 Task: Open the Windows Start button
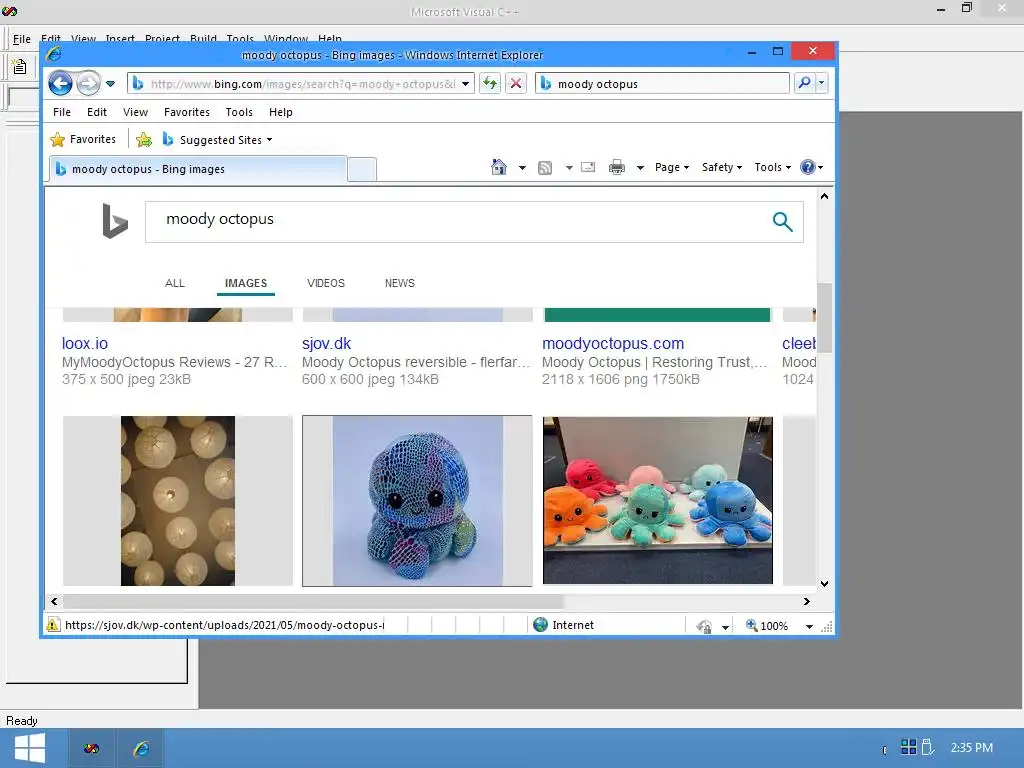click(29, 748)
